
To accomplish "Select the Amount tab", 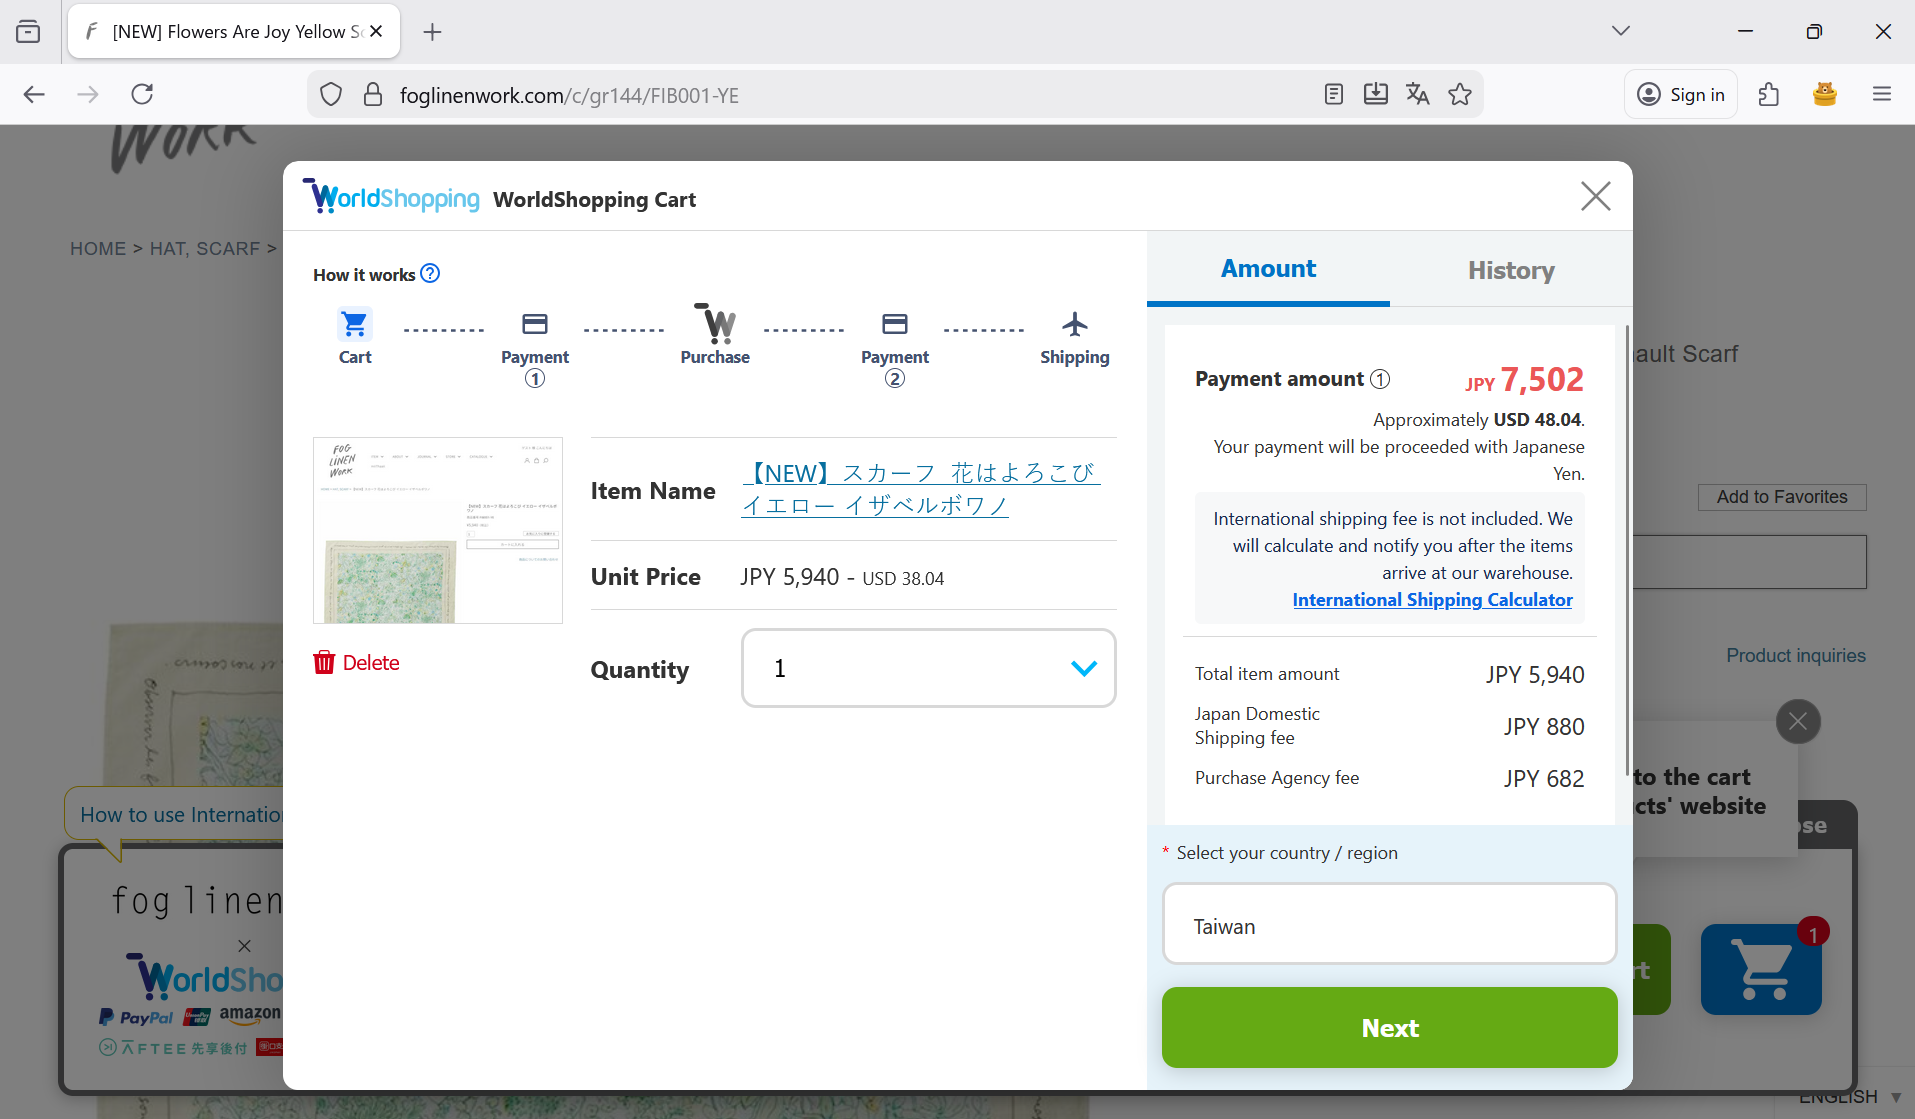I will click(1268, 269).
